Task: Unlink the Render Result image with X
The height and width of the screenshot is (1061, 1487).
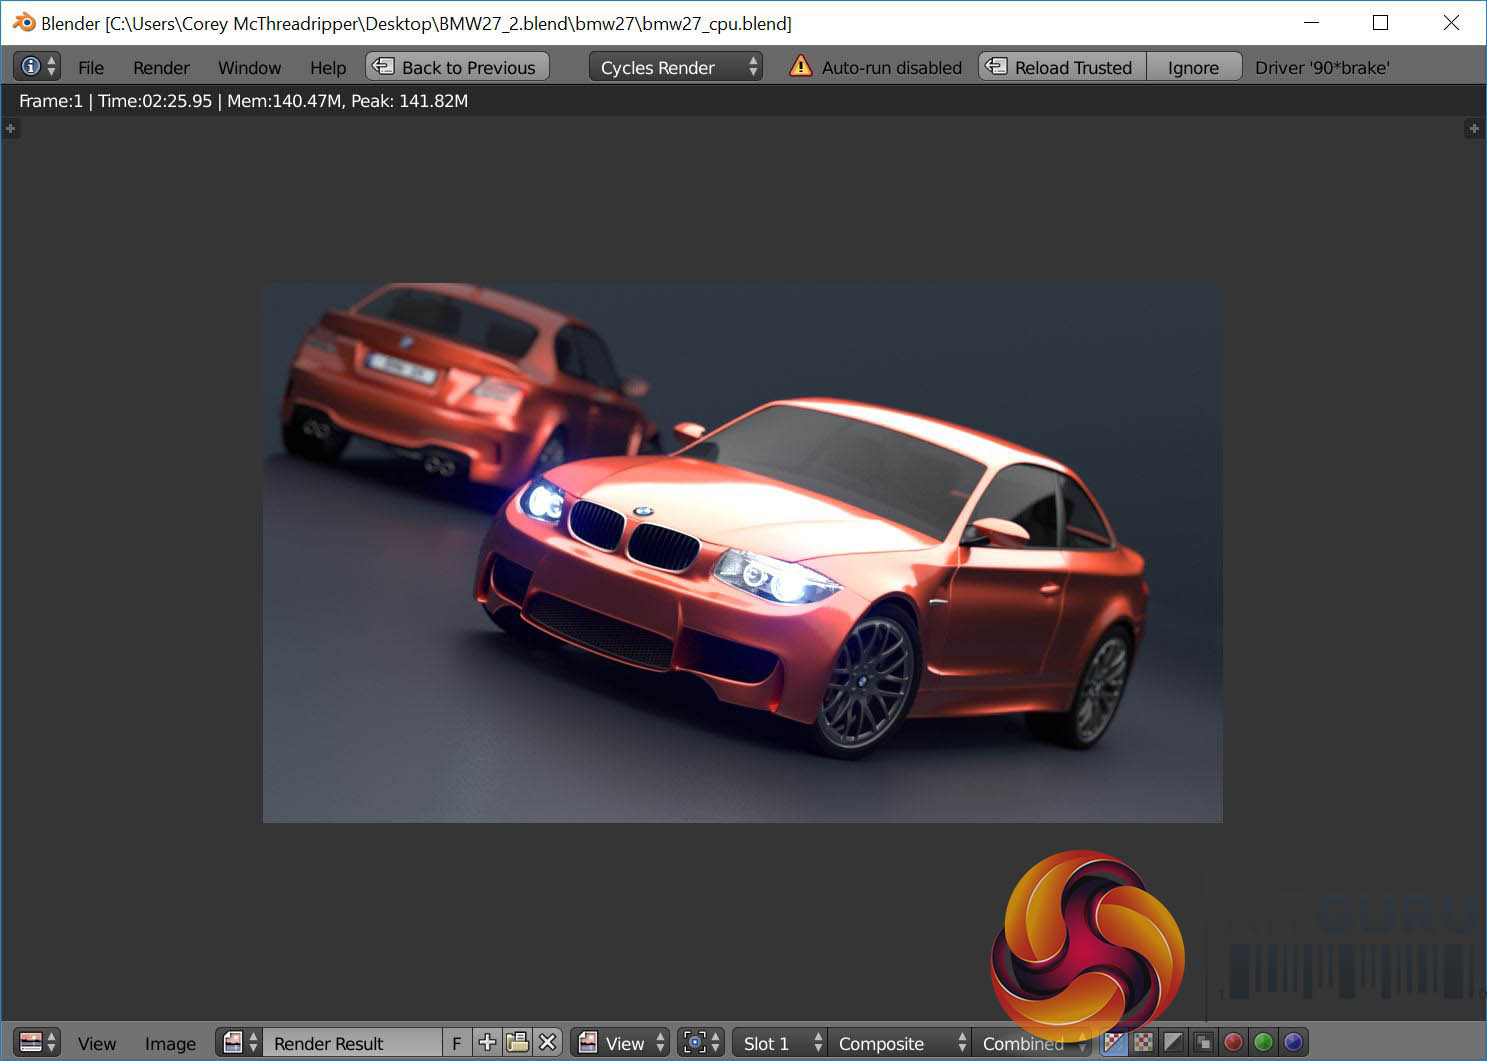Action: pyautogui.click(x=547, y=1043)
